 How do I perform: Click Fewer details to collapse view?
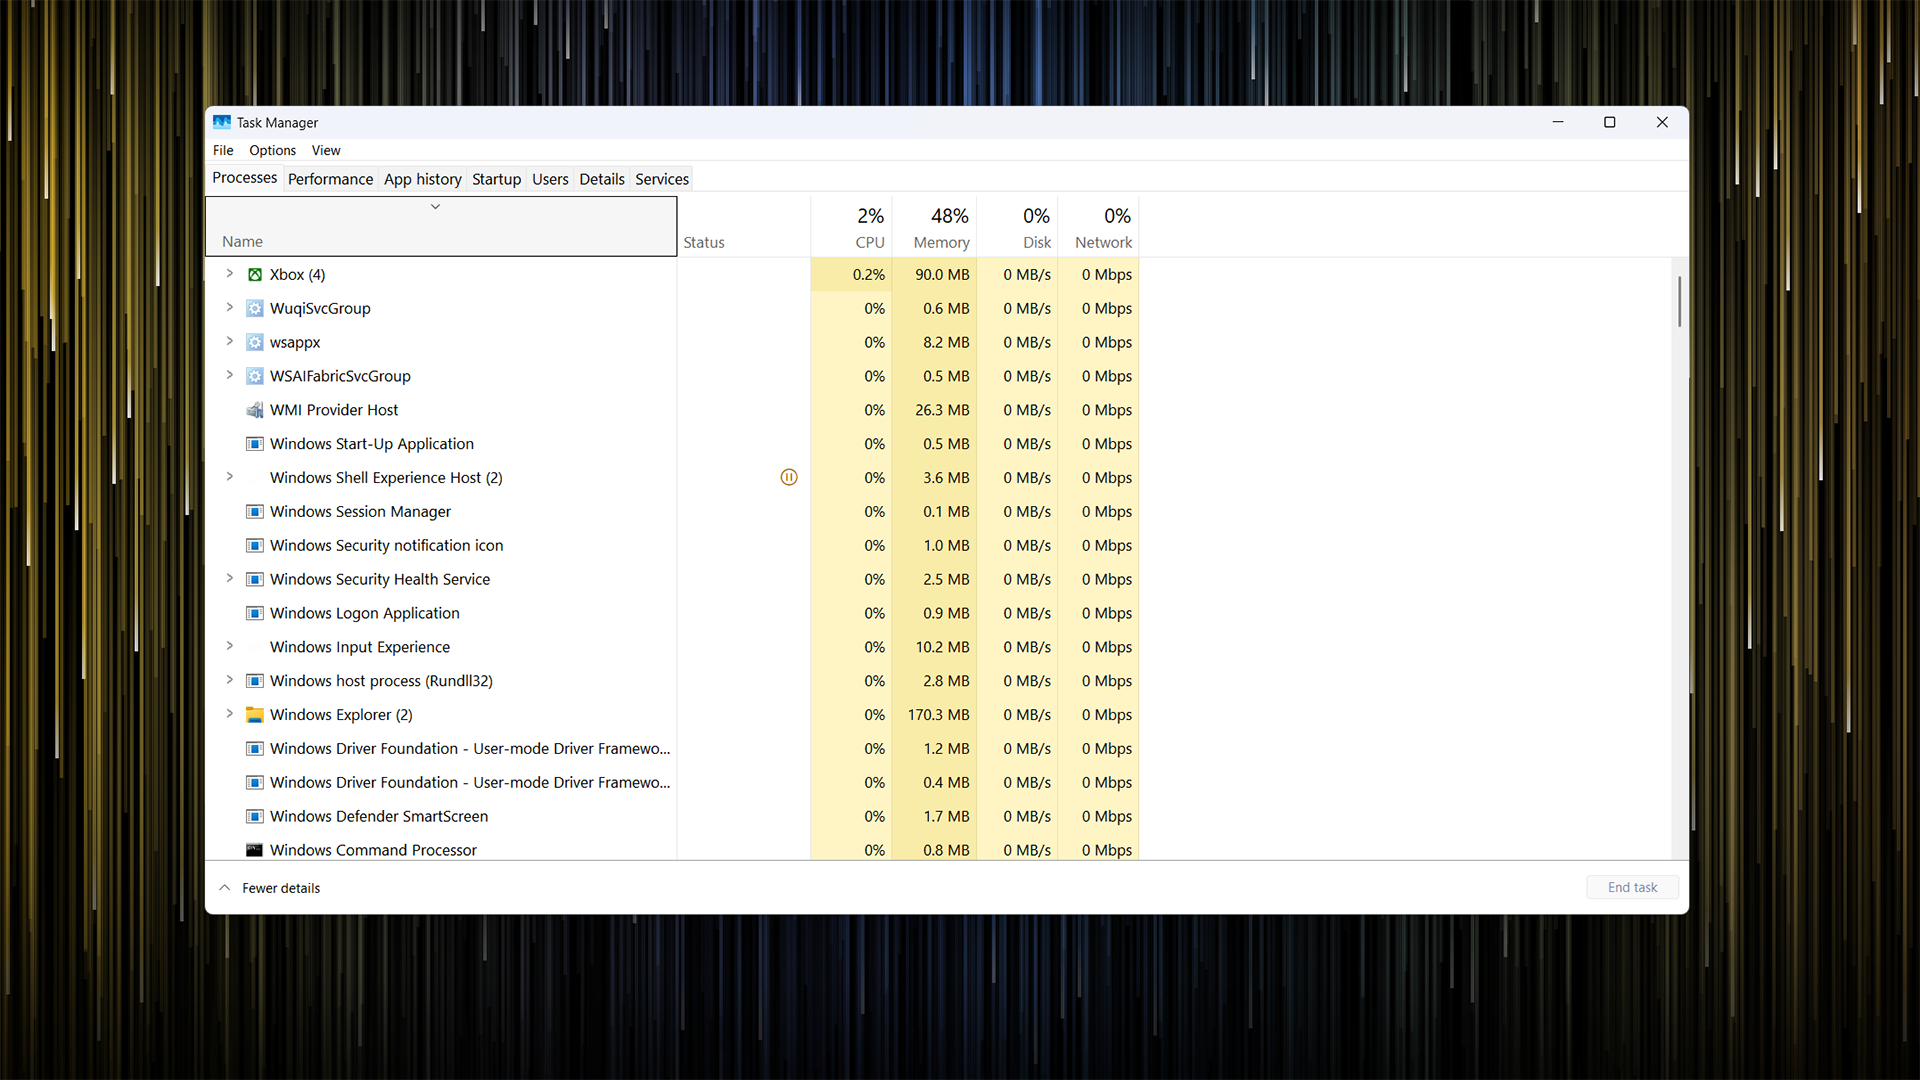270,888
